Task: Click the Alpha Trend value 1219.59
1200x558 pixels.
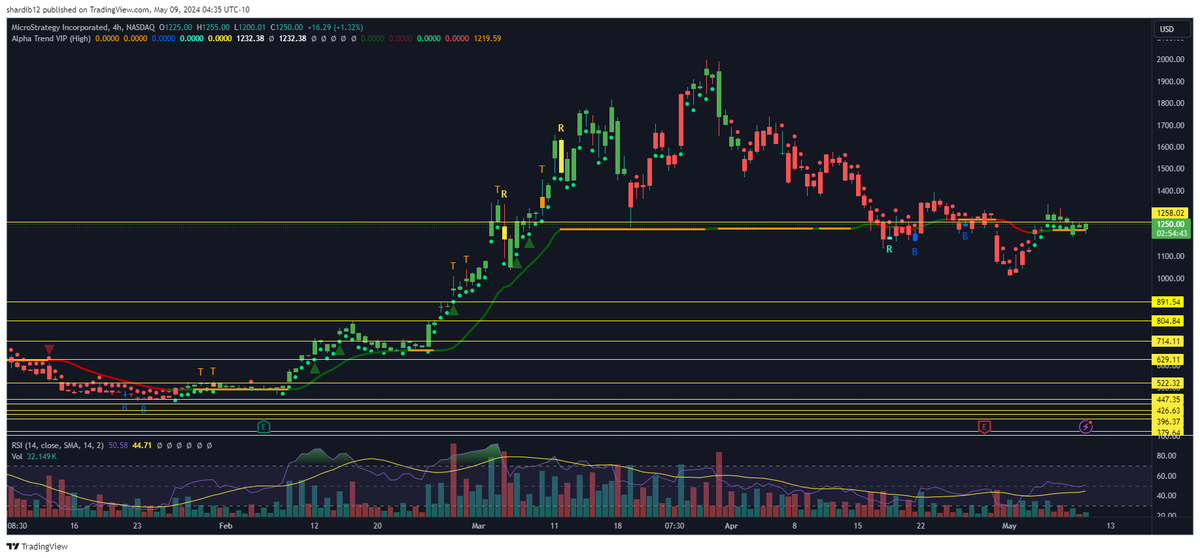Action: [488, 38]
